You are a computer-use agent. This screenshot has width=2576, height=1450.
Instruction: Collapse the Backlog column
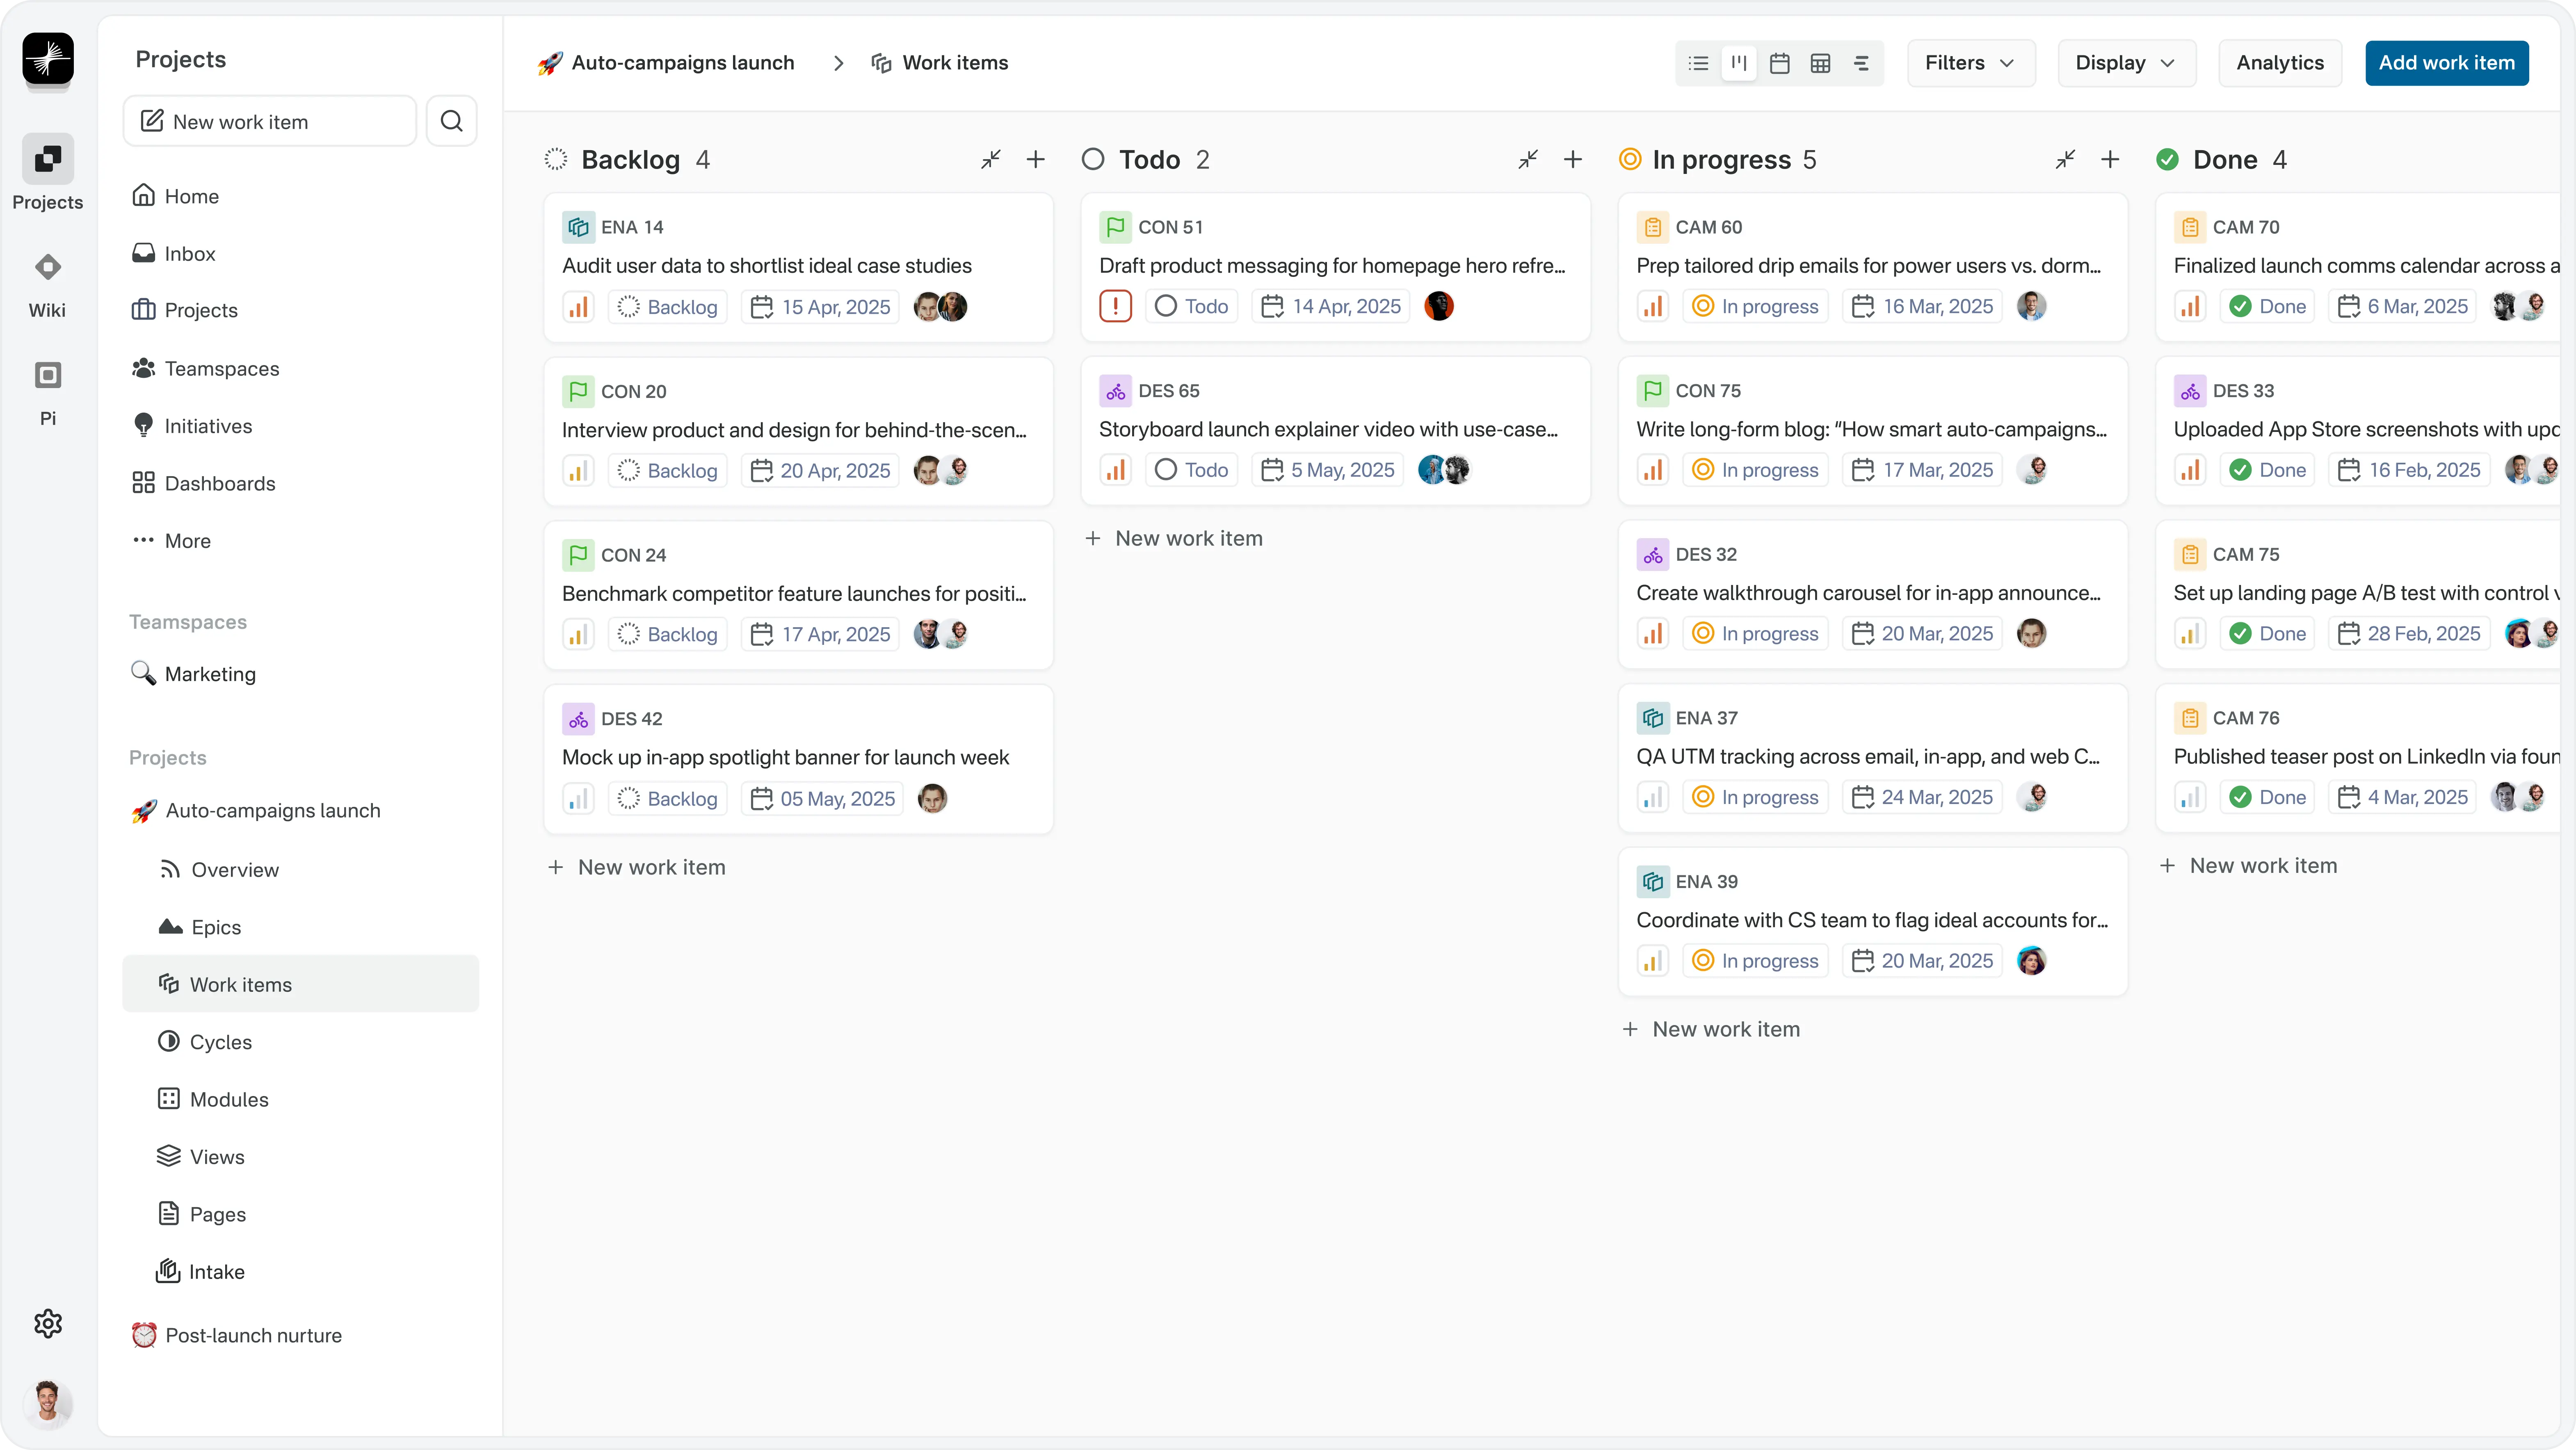[x=990, y=159]
